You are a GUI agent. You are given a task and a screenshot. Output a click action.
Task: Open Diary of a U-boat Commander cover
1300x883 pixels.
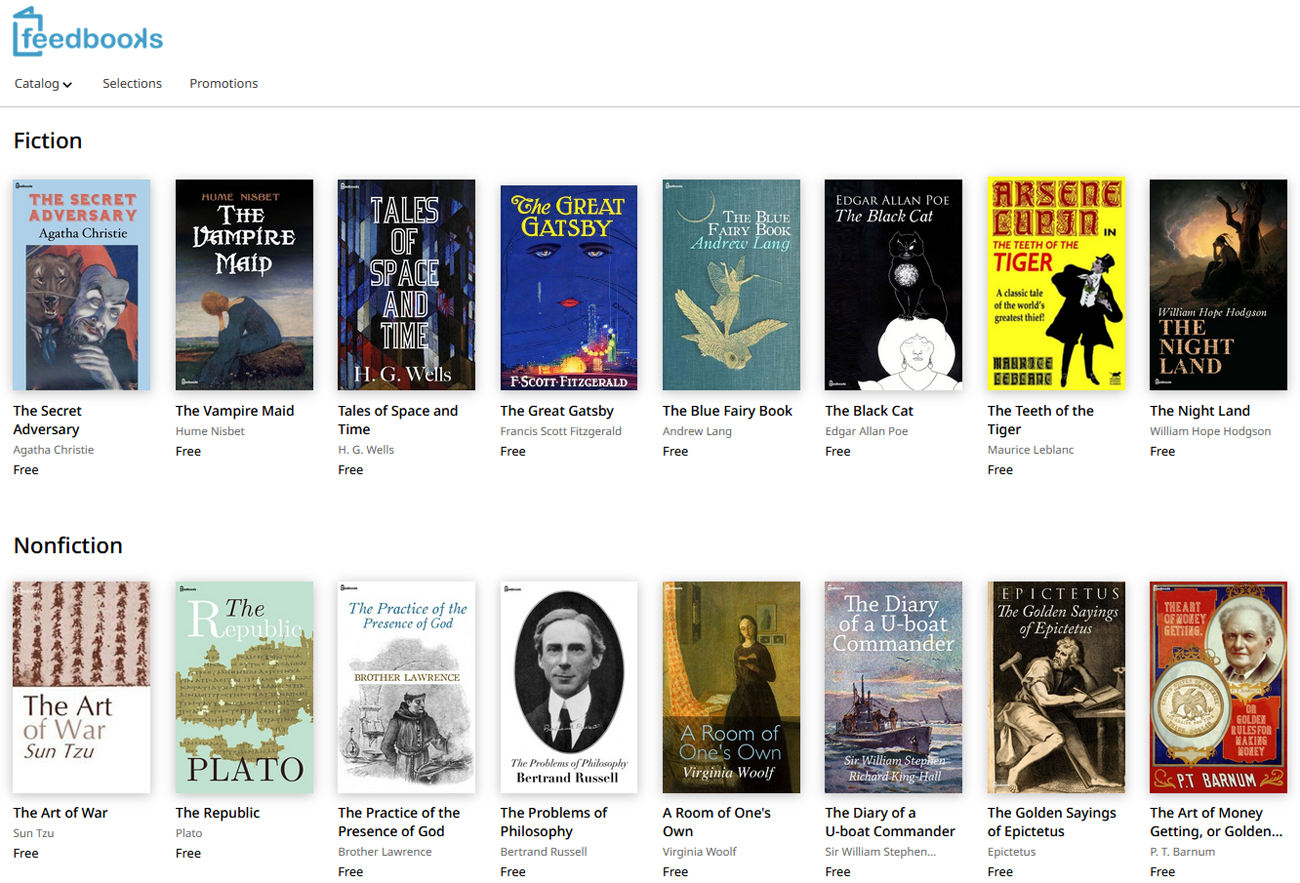pos(893,687)
